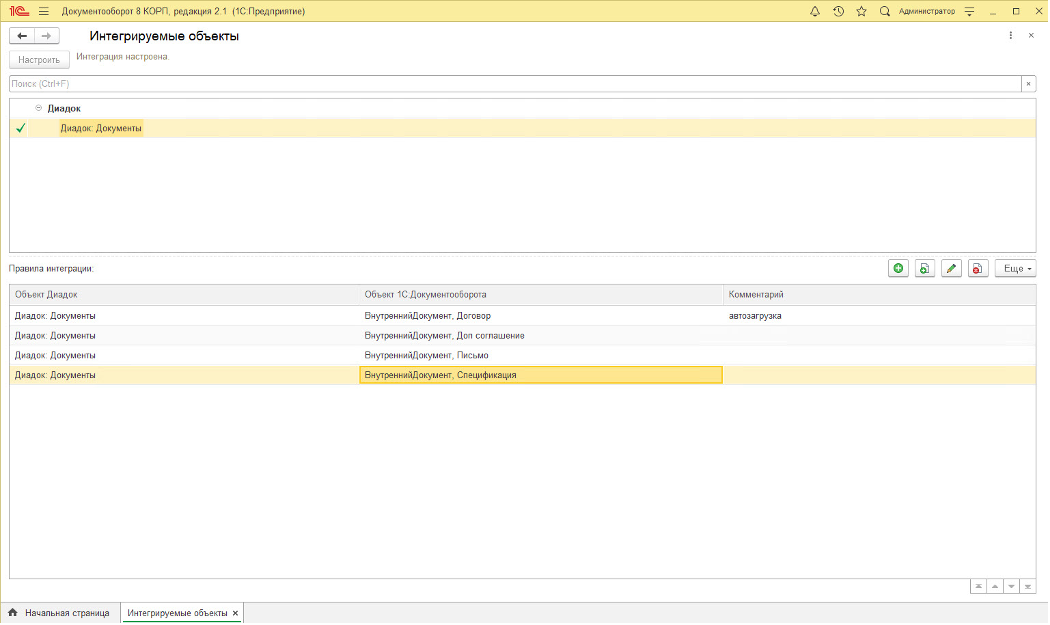This screenshot has height=625, width=1050.
Task: Clear the search field with the X
Action: (x=1029, y=84)
